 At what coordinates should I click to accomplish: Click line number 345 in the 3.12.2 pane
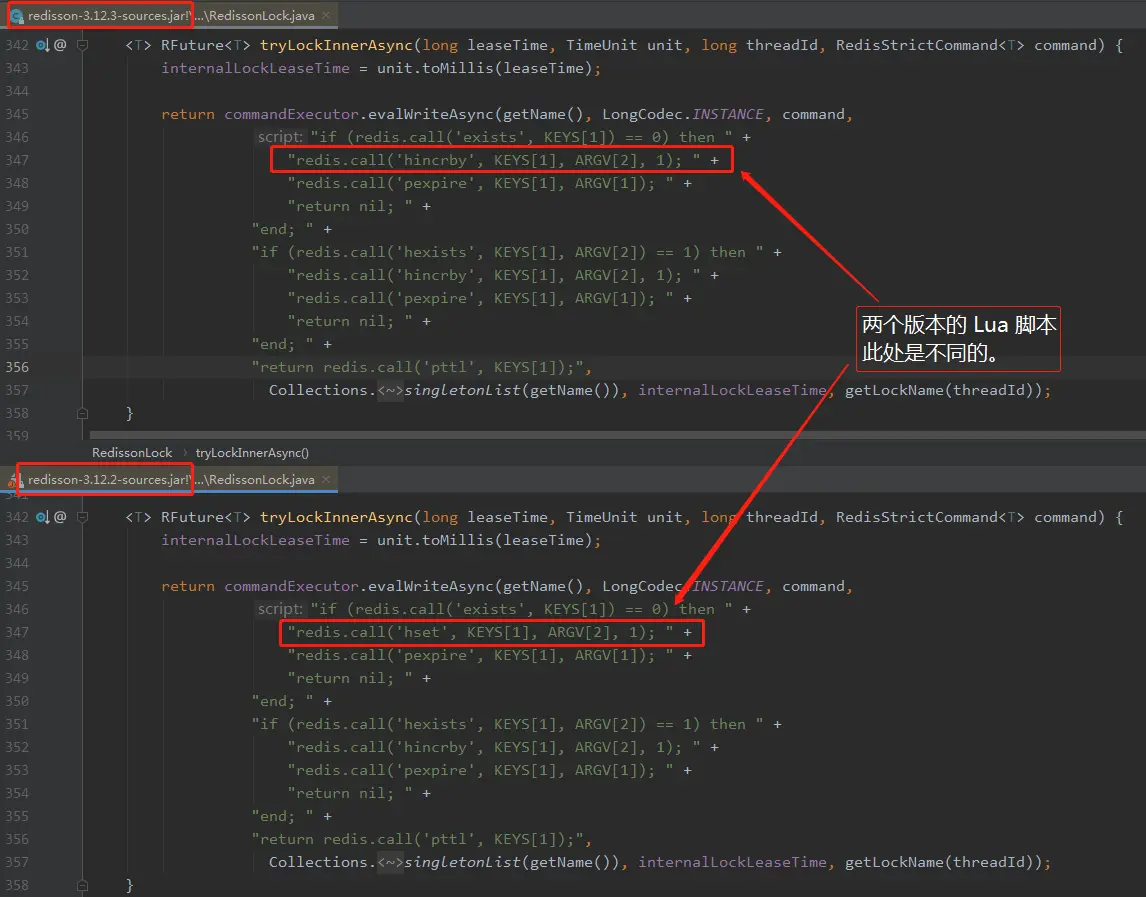[17, 586]
